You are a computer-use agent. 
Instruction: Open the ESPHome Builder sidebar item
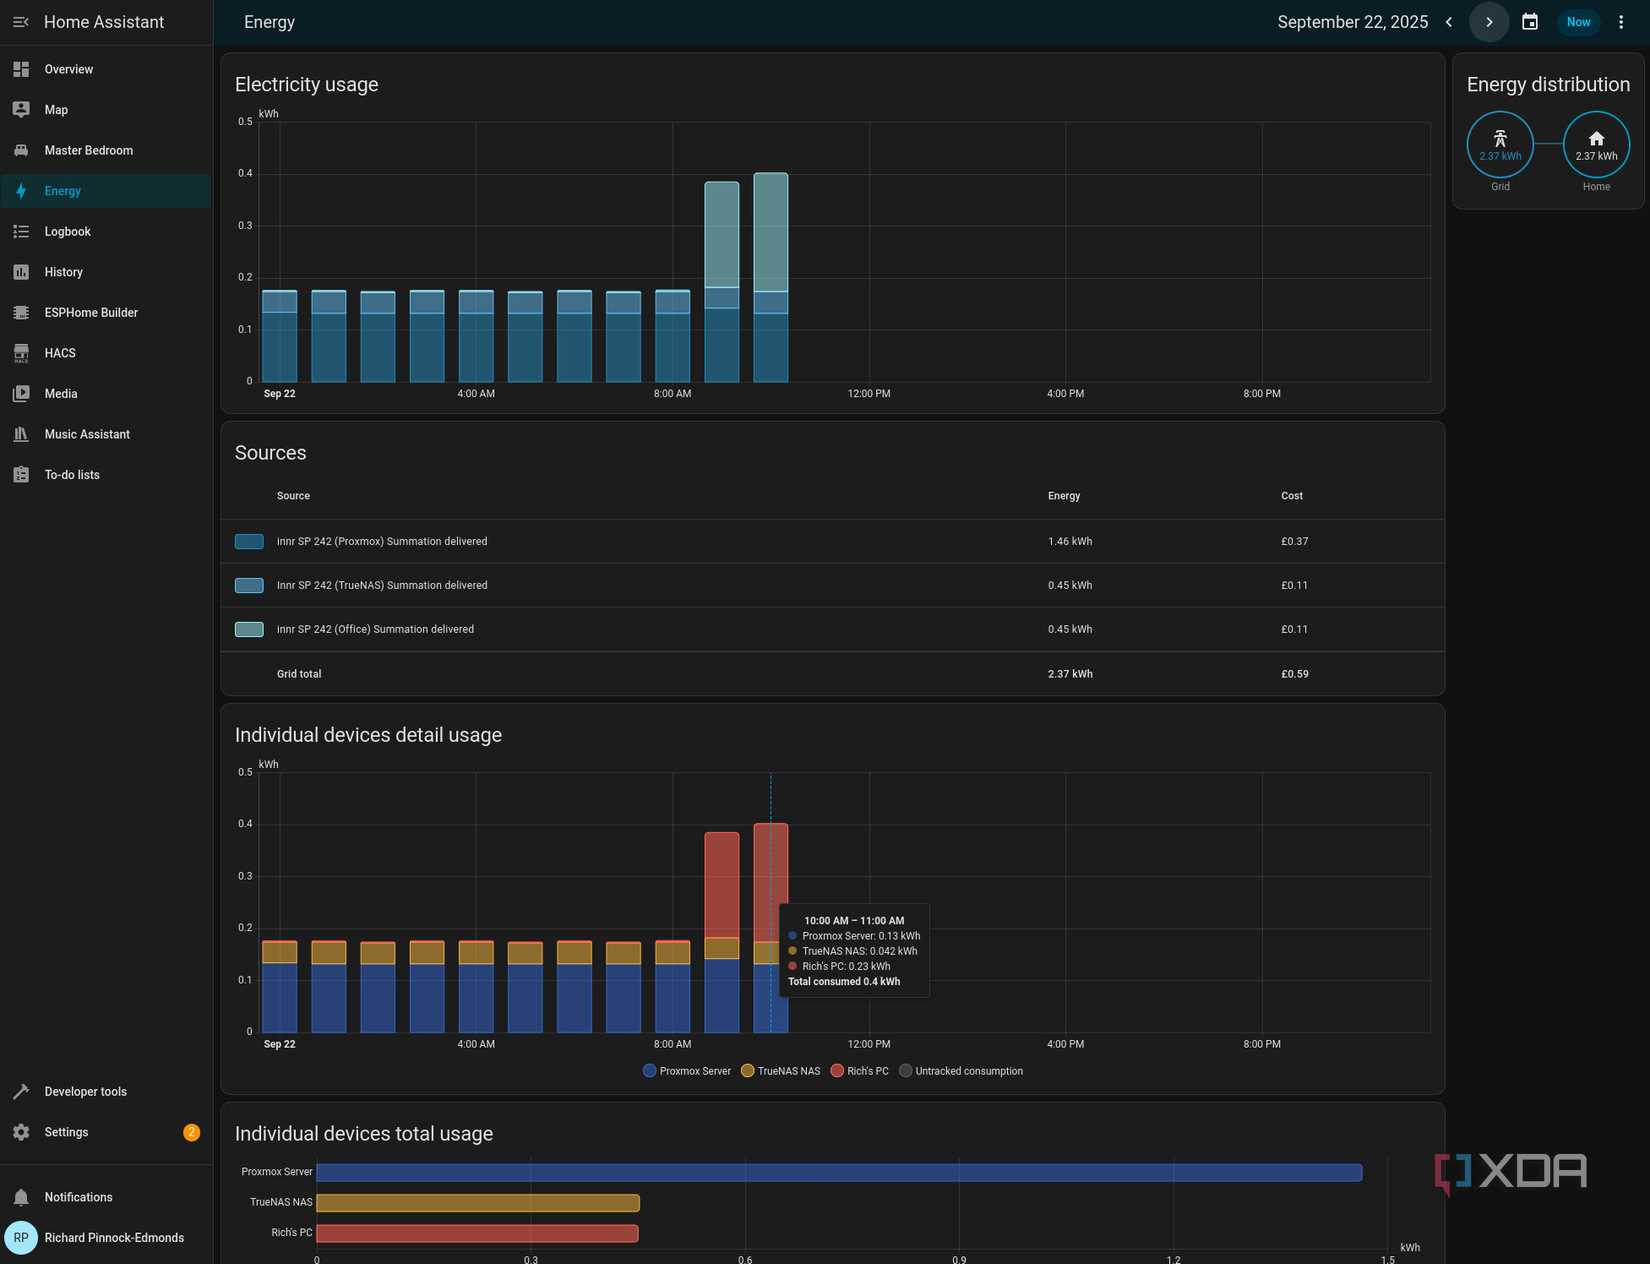tap(91, 312)
